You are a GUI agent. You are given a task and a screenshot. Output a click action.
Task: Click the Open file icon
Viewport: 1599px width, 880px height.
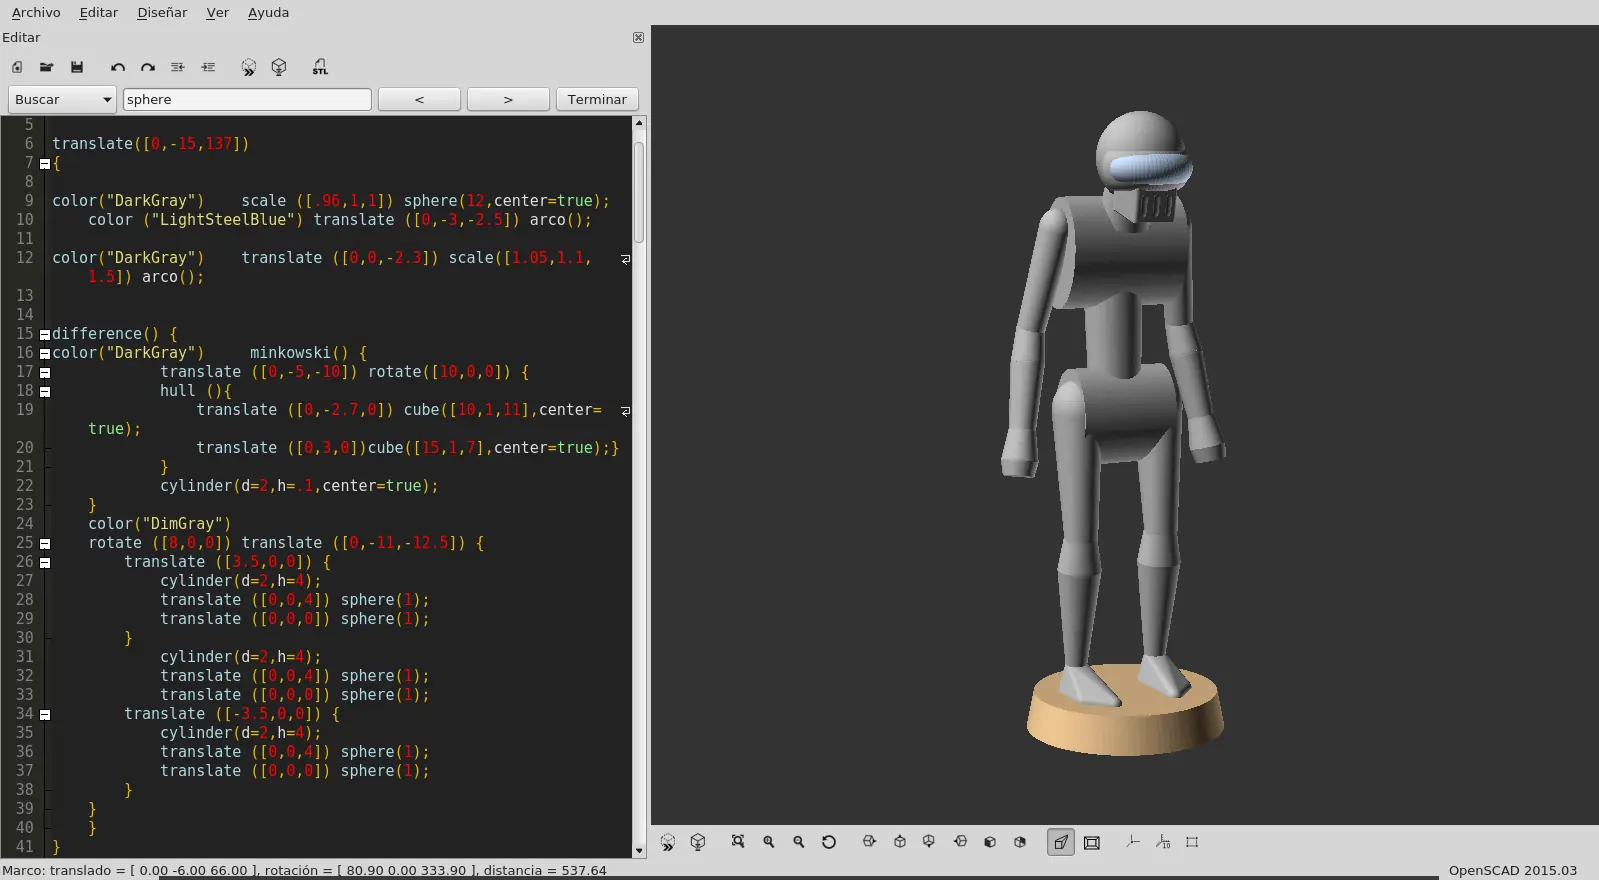point(46,67)
